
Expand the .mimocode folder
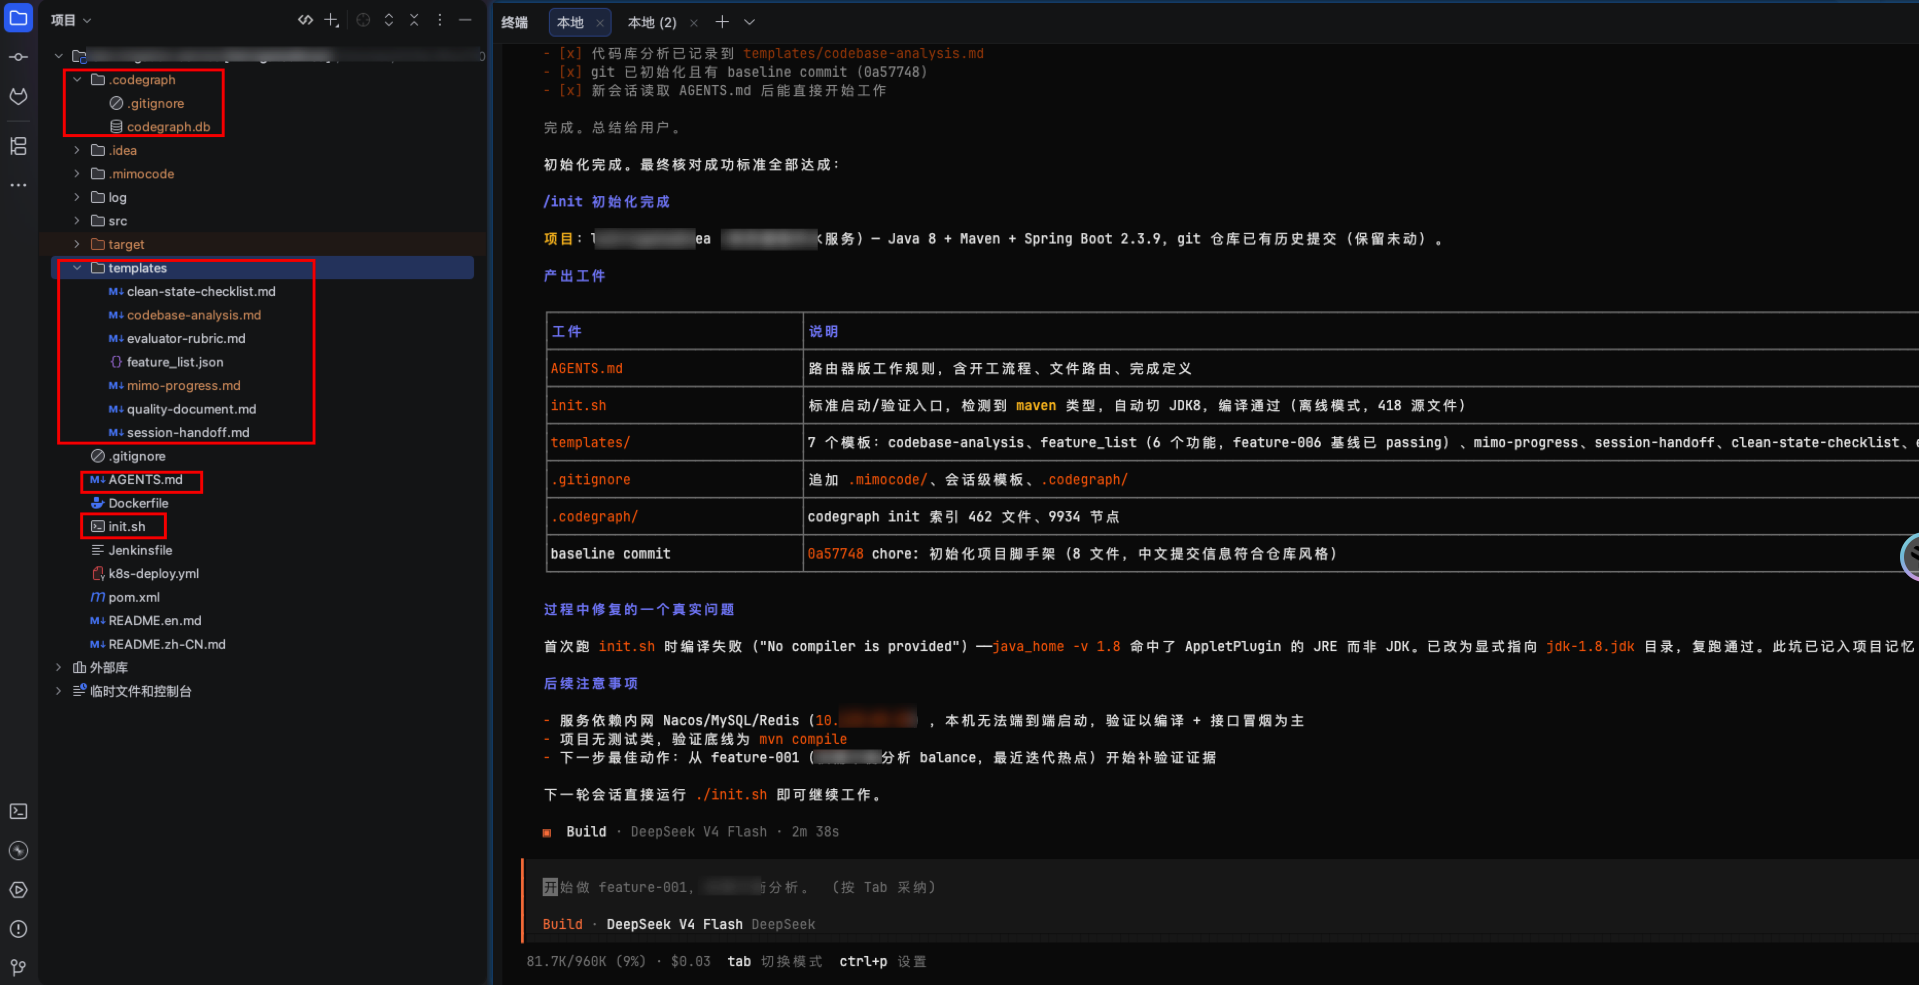pos(77,174)
